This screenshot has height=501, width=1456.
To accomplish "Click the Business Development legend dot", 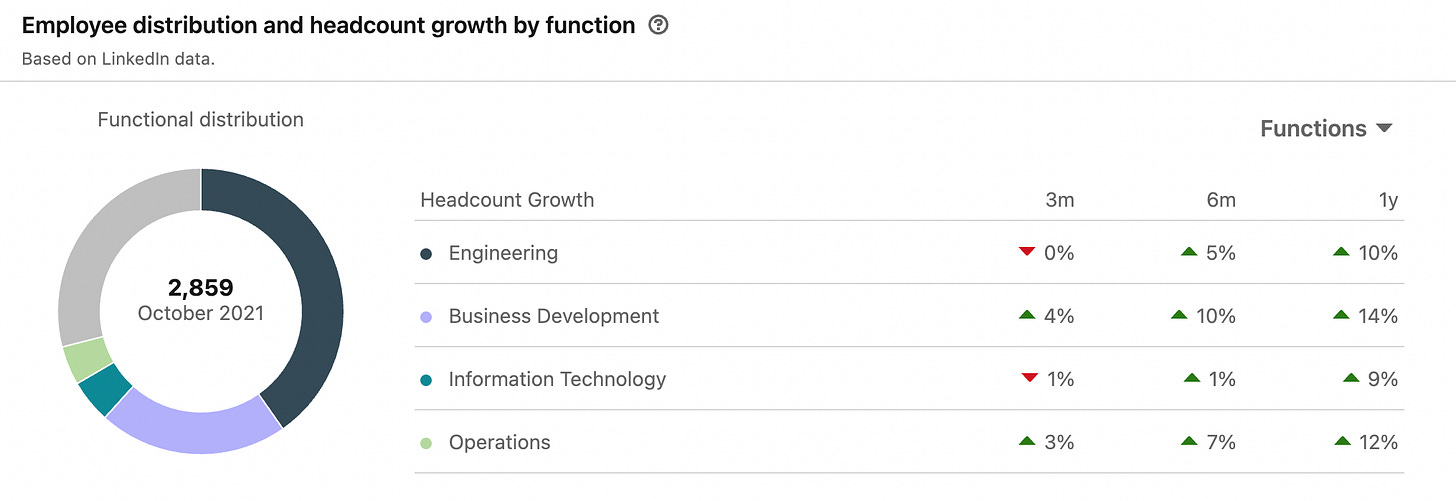I will tap(427, 317).
